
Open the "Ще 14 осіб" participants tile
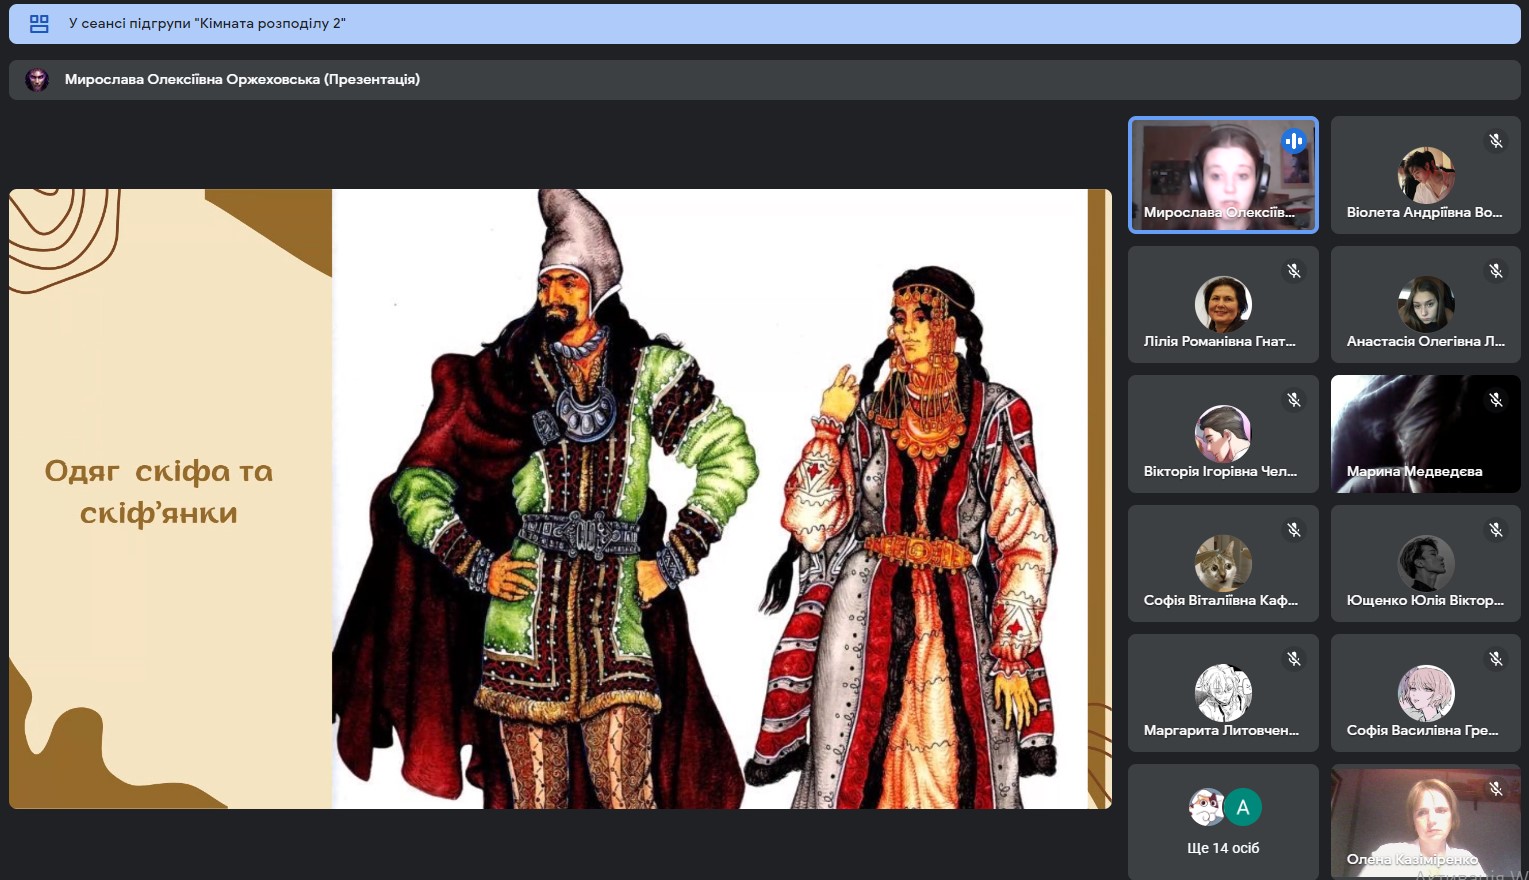click(x=1223, y=822)
